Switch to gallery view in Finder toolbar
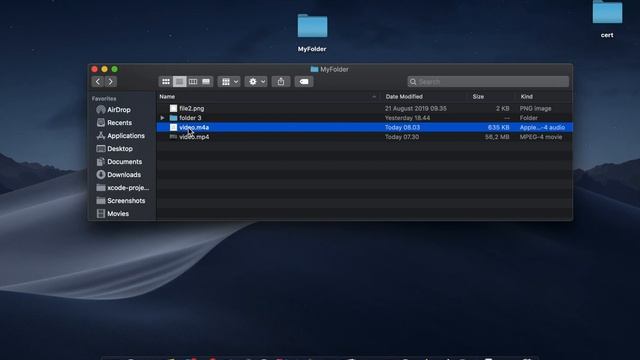Screen dimensions: 640x360 click(206, 82)
